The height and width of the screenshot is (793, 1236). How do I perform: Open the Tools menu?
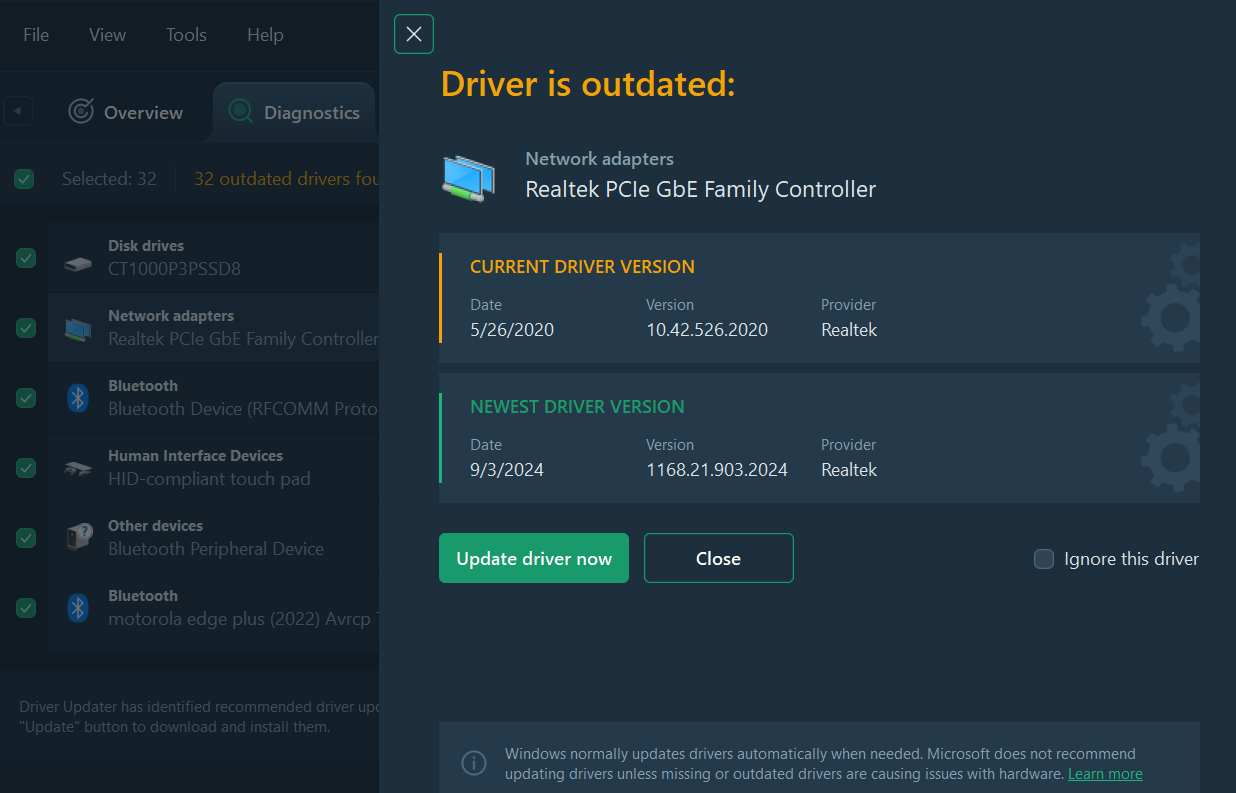[x=186, y=35]
